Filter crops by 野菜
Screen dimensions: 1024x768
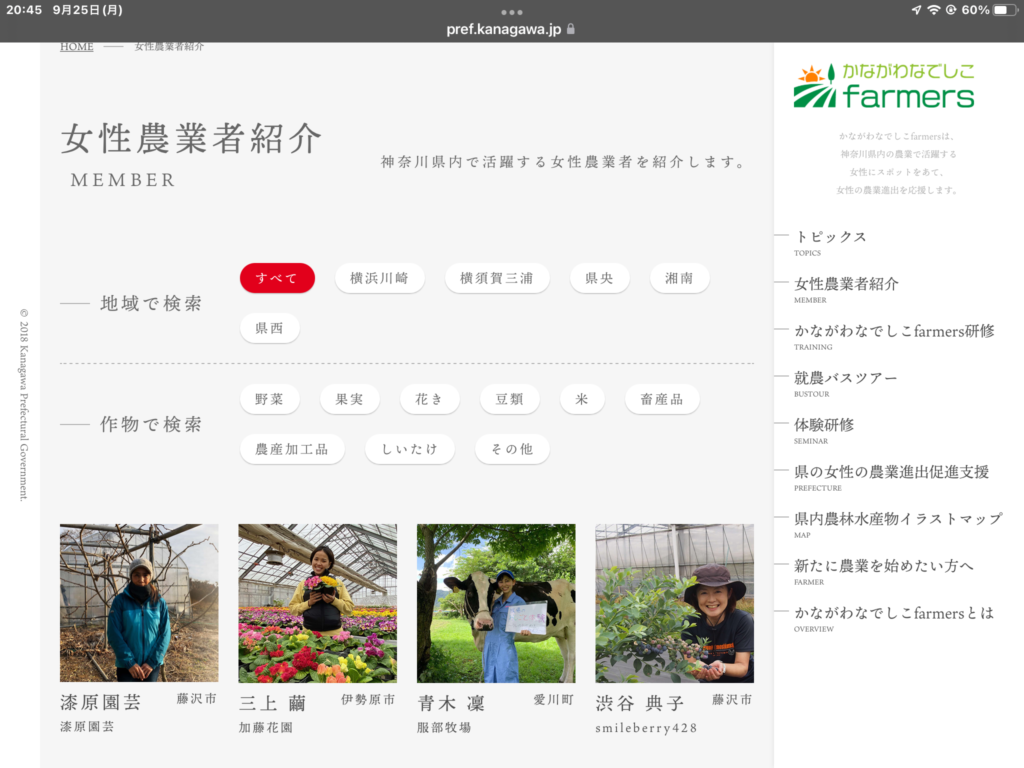pyautogui.click(x=270, y=399)
